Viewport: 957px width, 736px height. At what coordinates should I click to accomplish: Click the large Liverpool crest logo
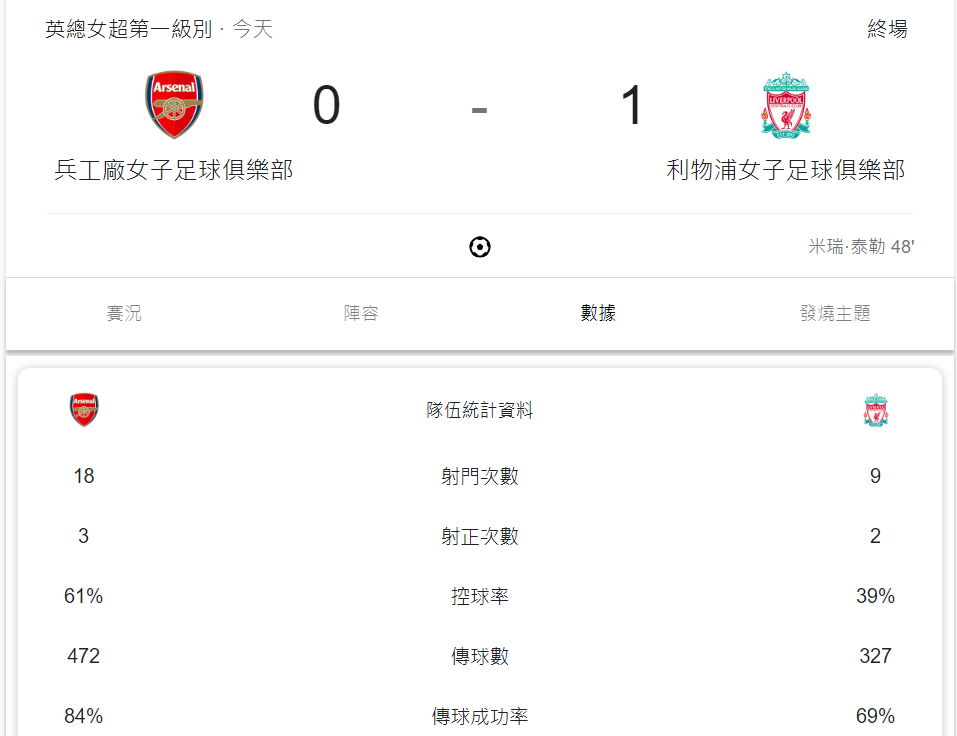785,105
